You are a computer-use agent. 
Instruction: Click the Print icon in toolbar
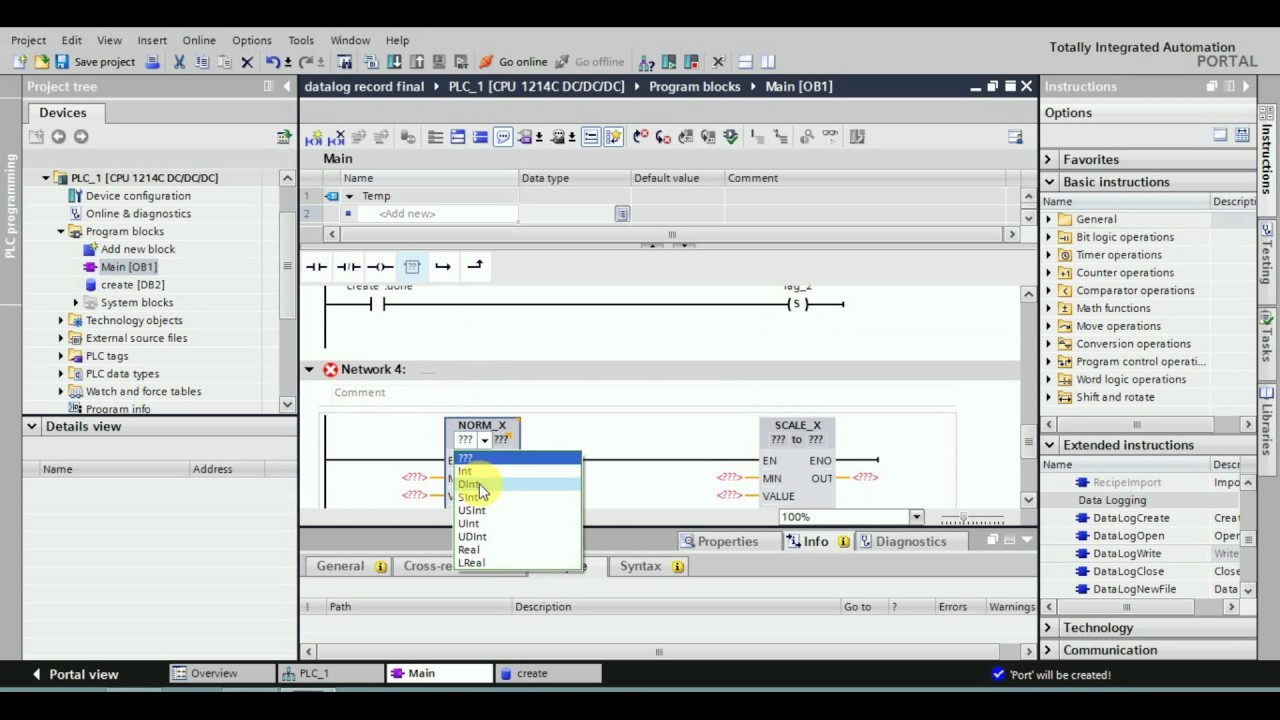pyautogui.click(x=152, y=62)
